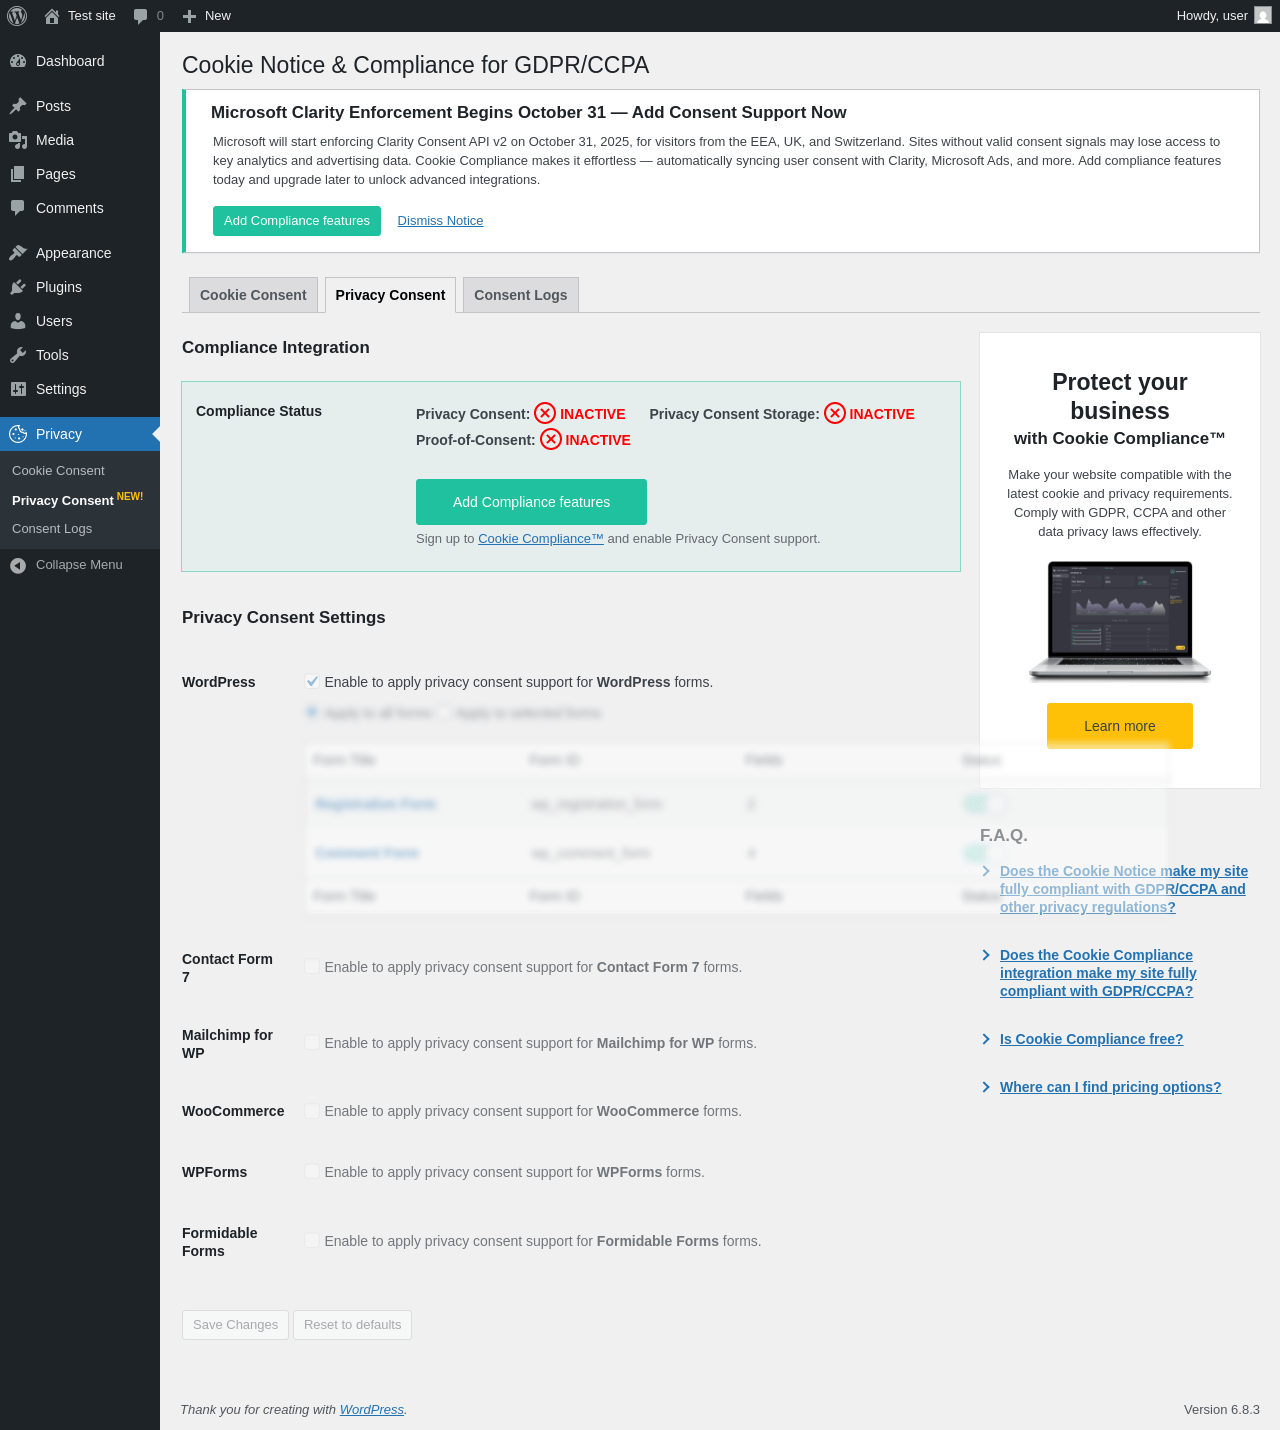Enable Contact Form 7 consent checkbox
Screen dimensions: 1280x1430
312,966
